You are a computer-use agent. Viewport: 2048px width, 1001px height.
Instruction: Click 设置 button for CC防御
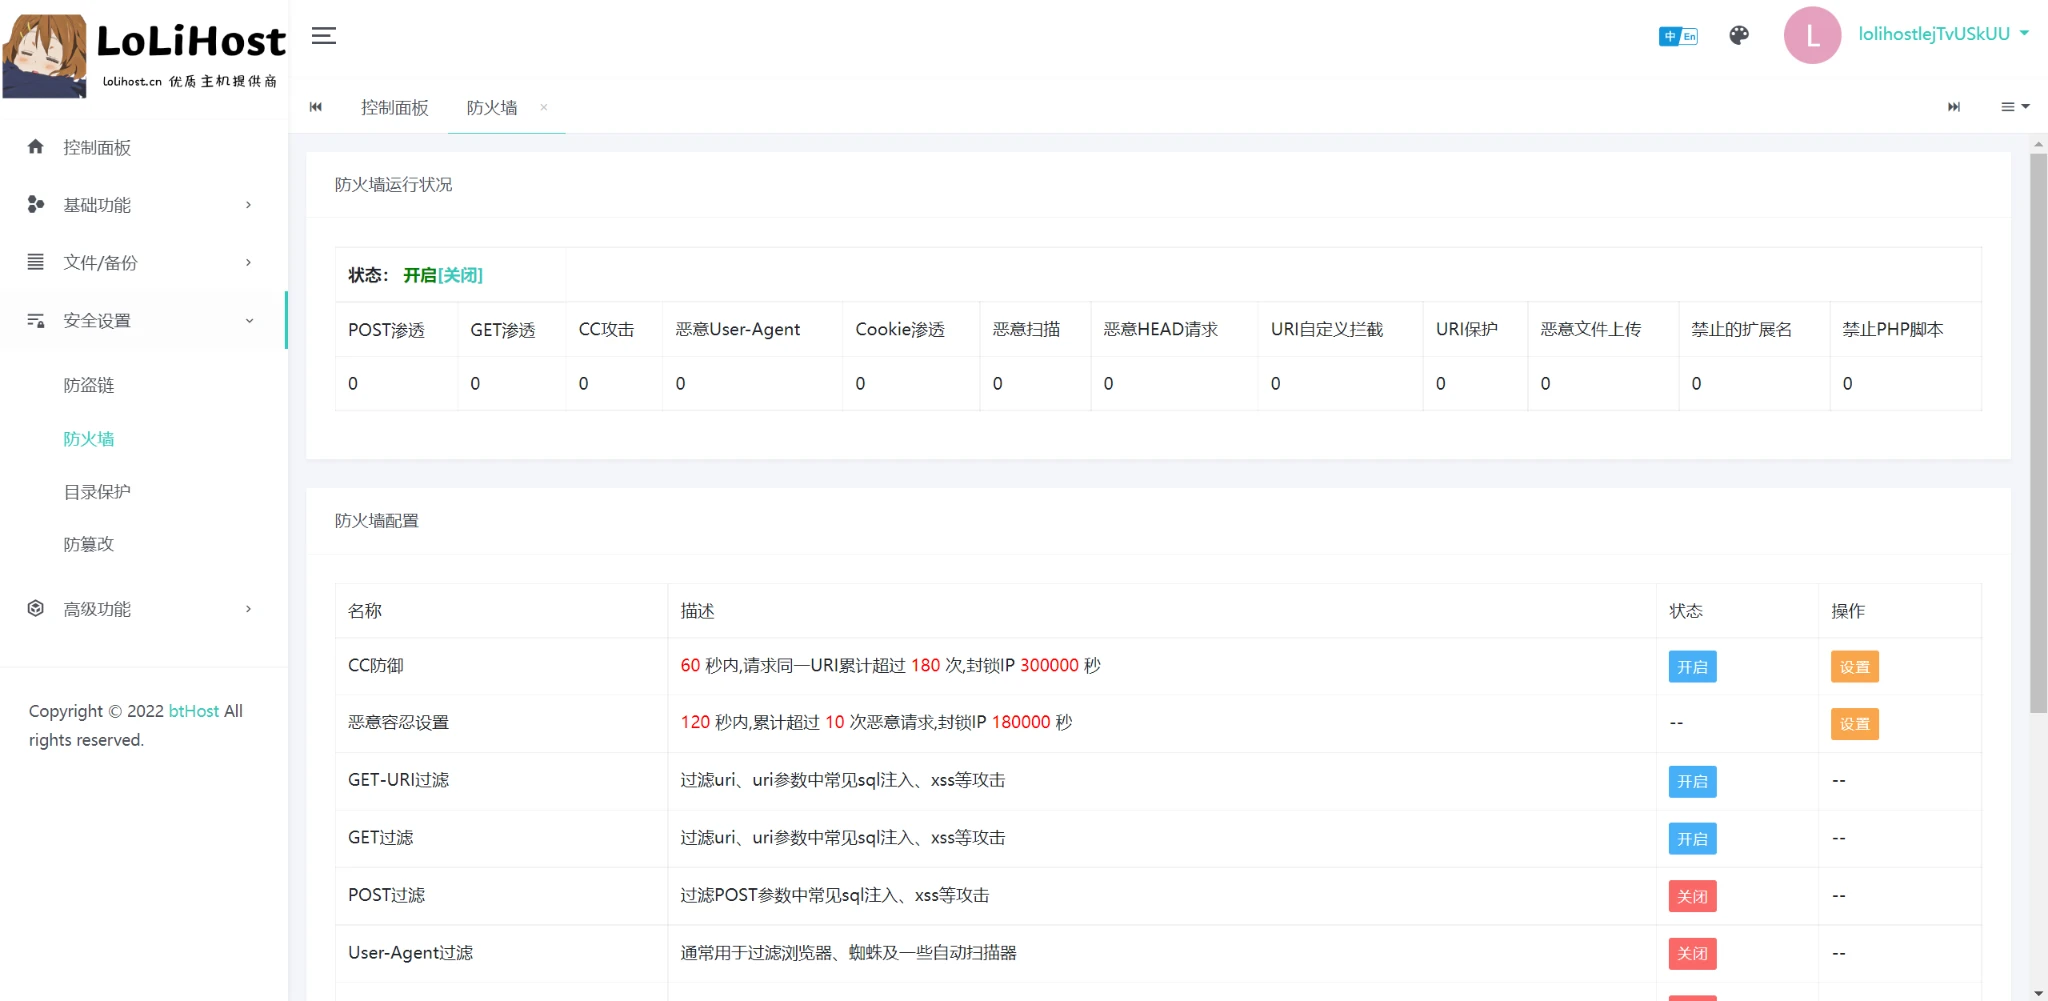1853,667
